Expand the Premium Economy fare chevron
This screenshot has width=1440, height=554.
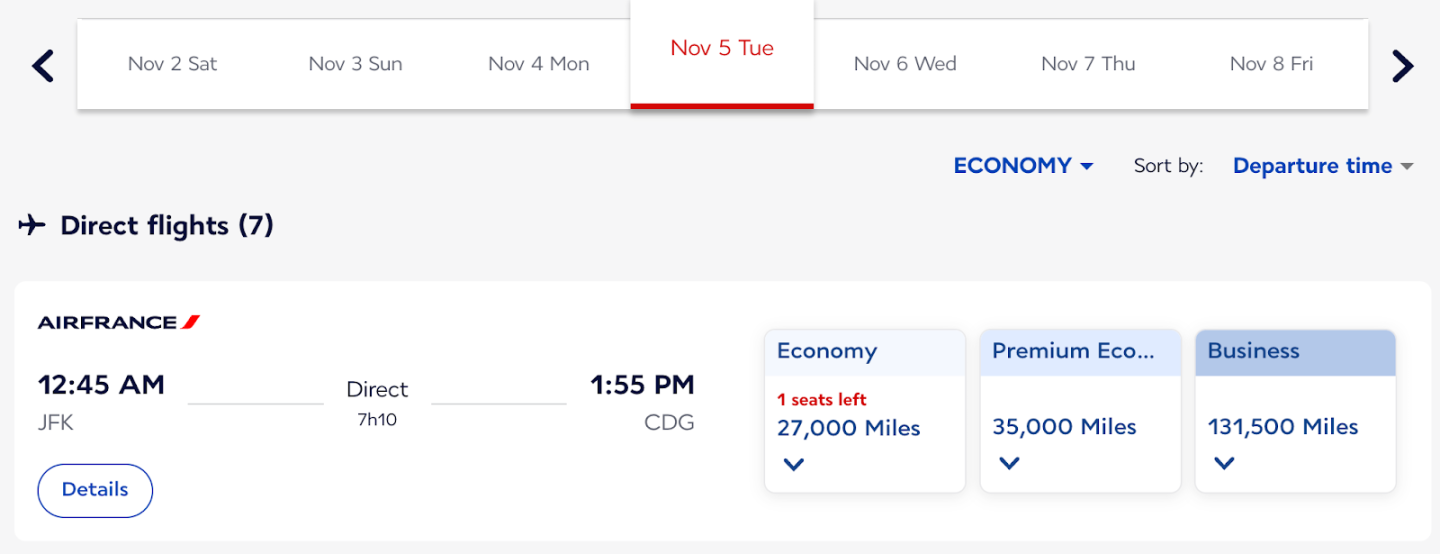click(1009, 463)
